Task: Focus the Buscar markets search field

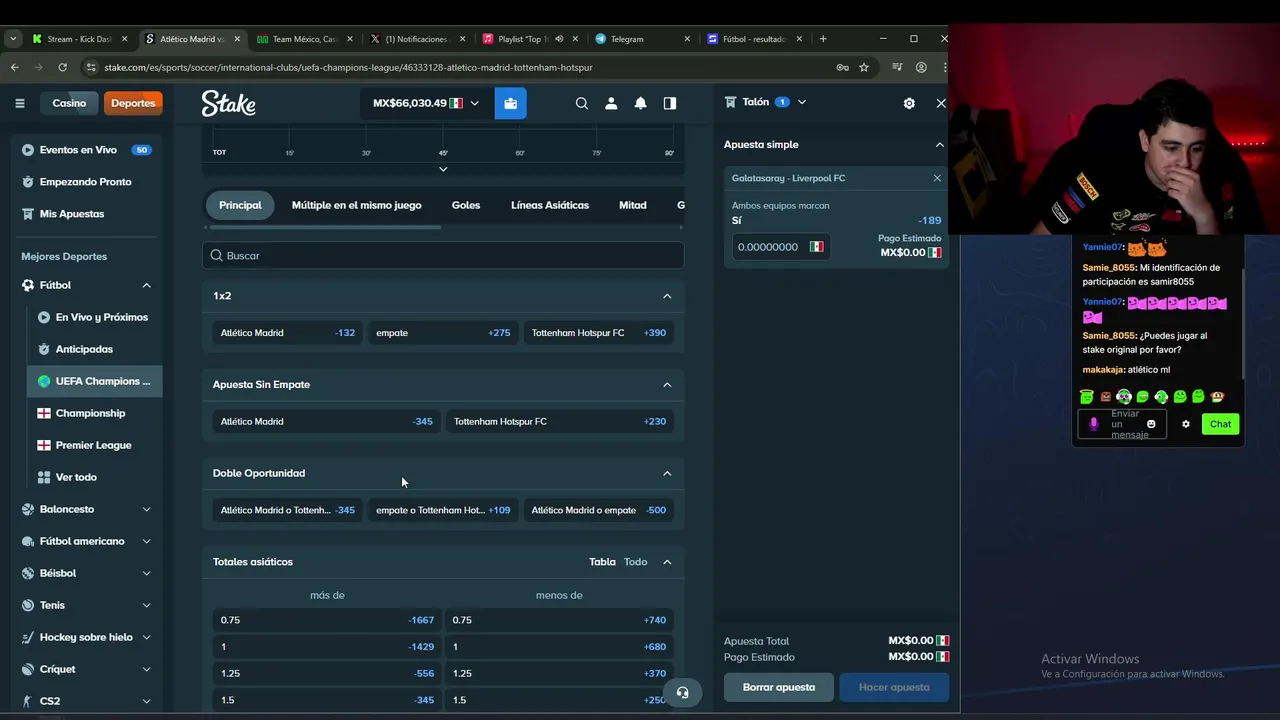Action: (443, 256)
